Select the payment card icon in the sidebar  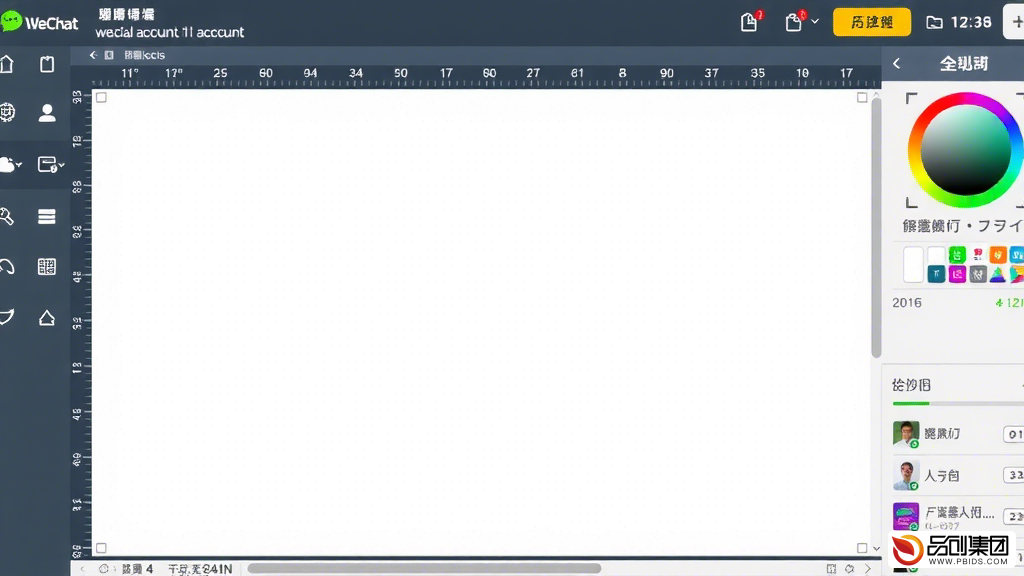(x=47, y=165)
